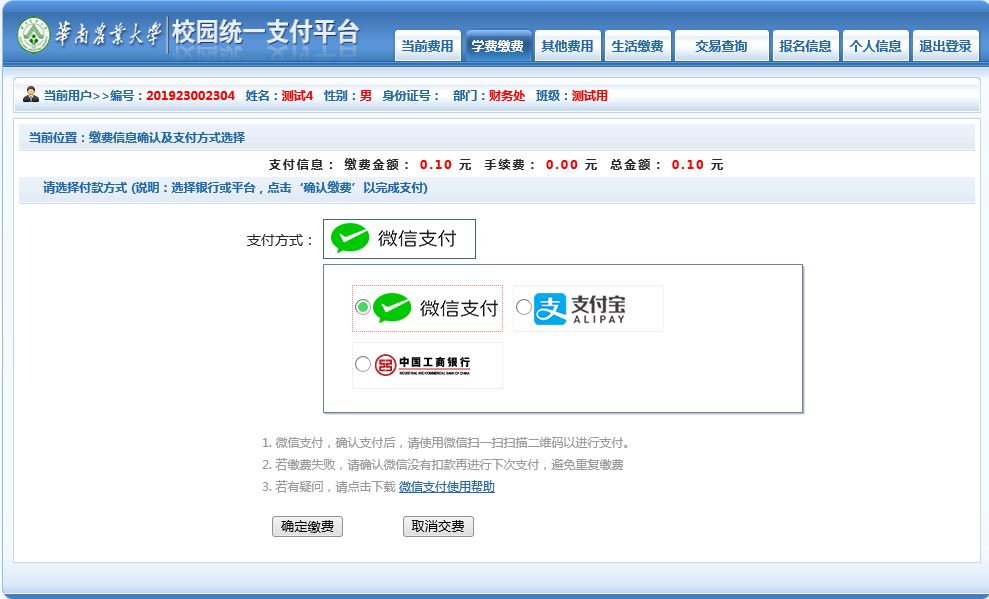Click the WeChat Pay logo in selected payment box
989x599 pixels.
click(x=349, y=238)
